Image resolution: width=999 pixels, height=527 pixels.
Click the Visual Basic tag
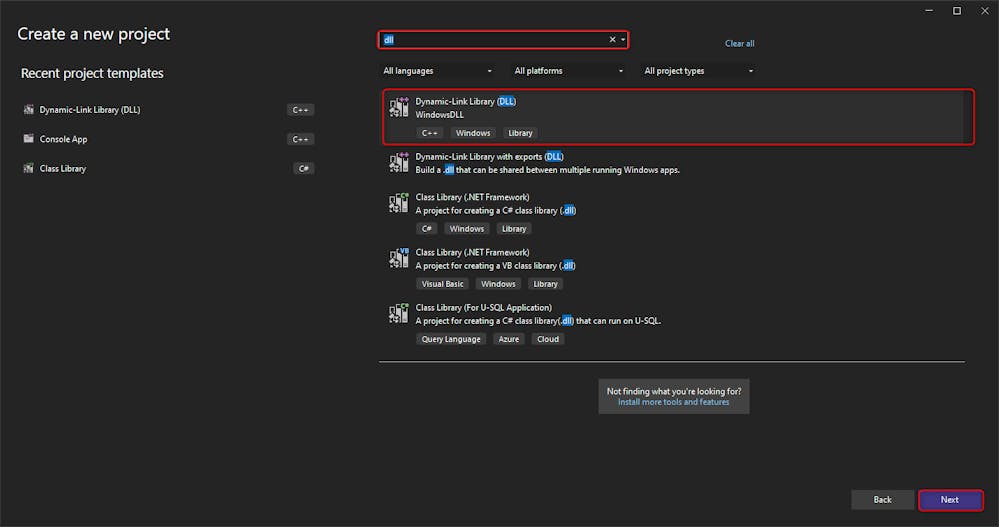(442, 284)
